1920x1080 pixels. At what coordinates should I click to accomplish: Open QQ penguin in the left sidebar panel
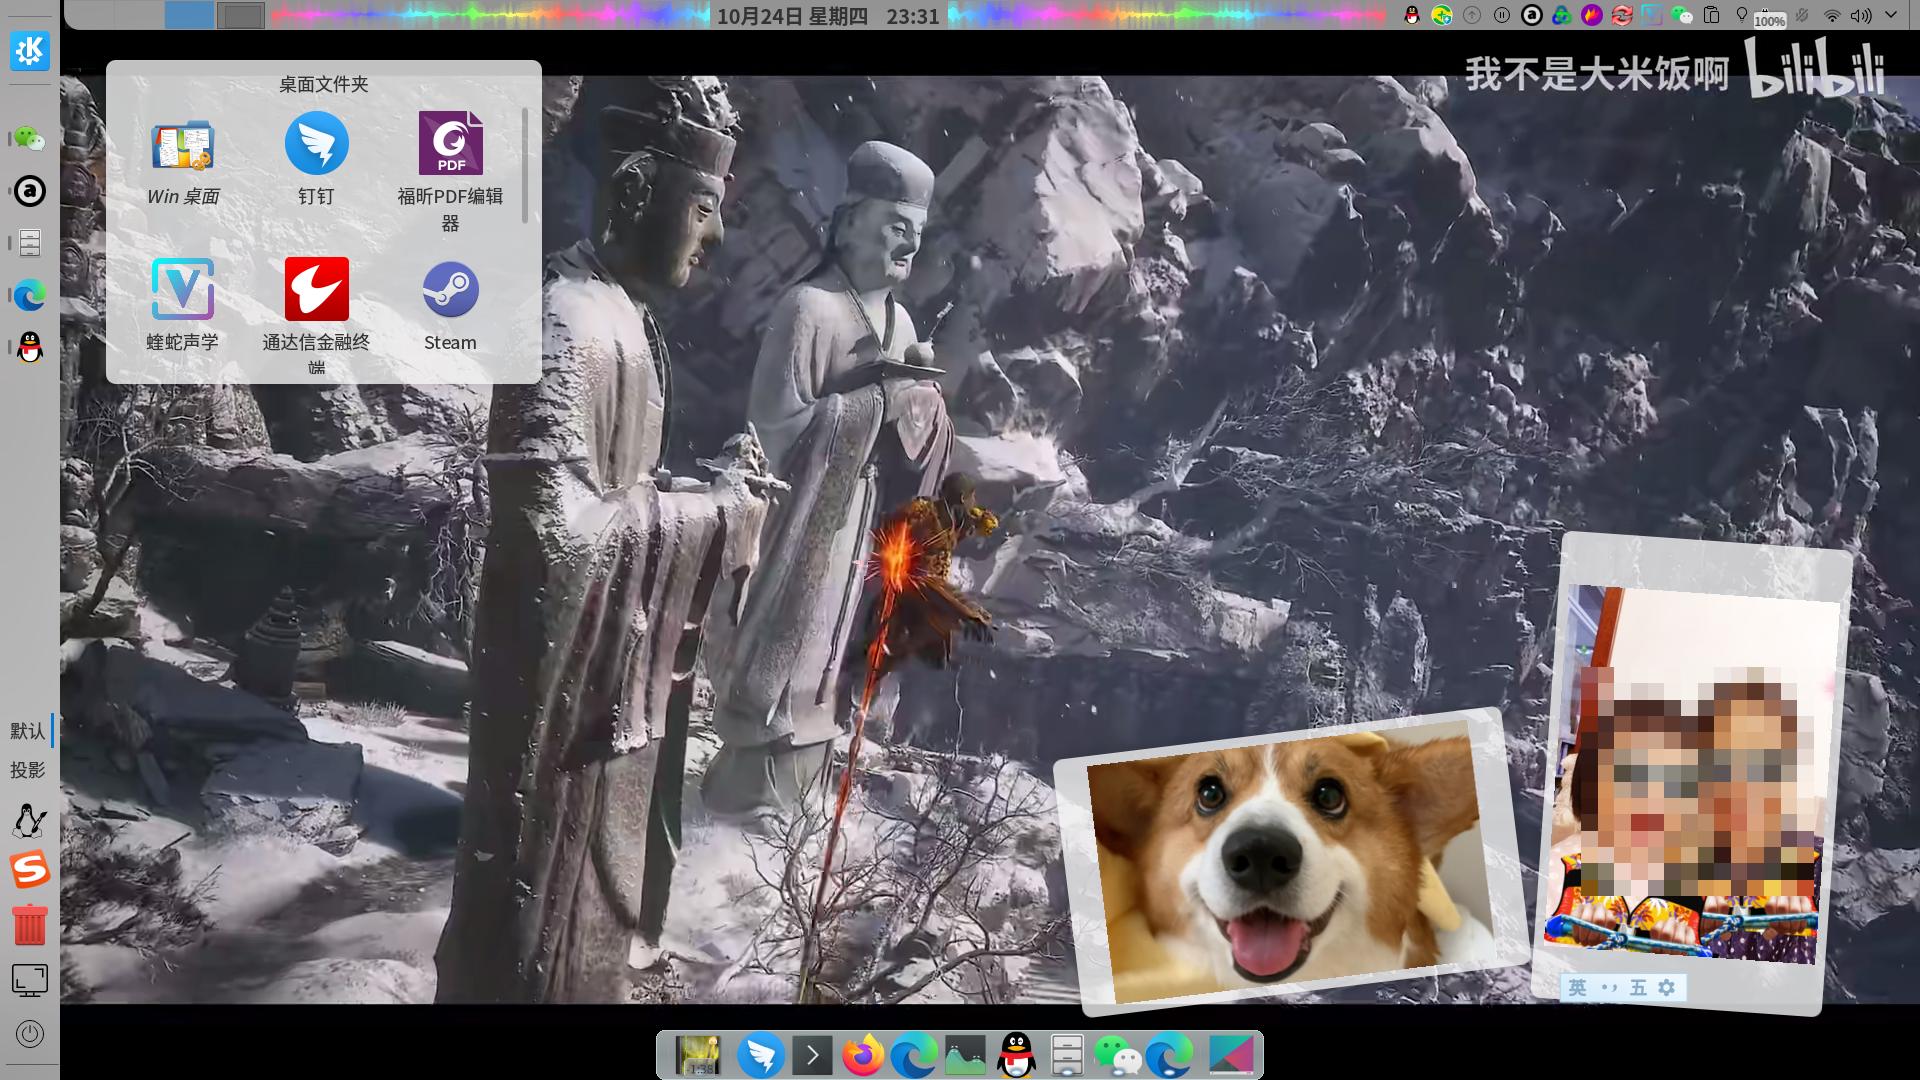[x=29, y=347]
